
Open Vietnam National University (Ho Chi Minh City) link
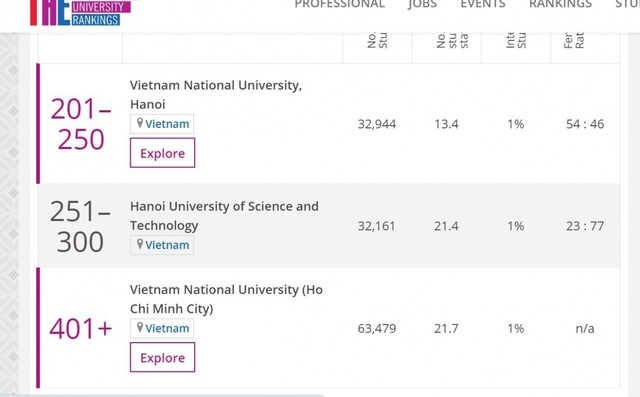tap(226, 299)
